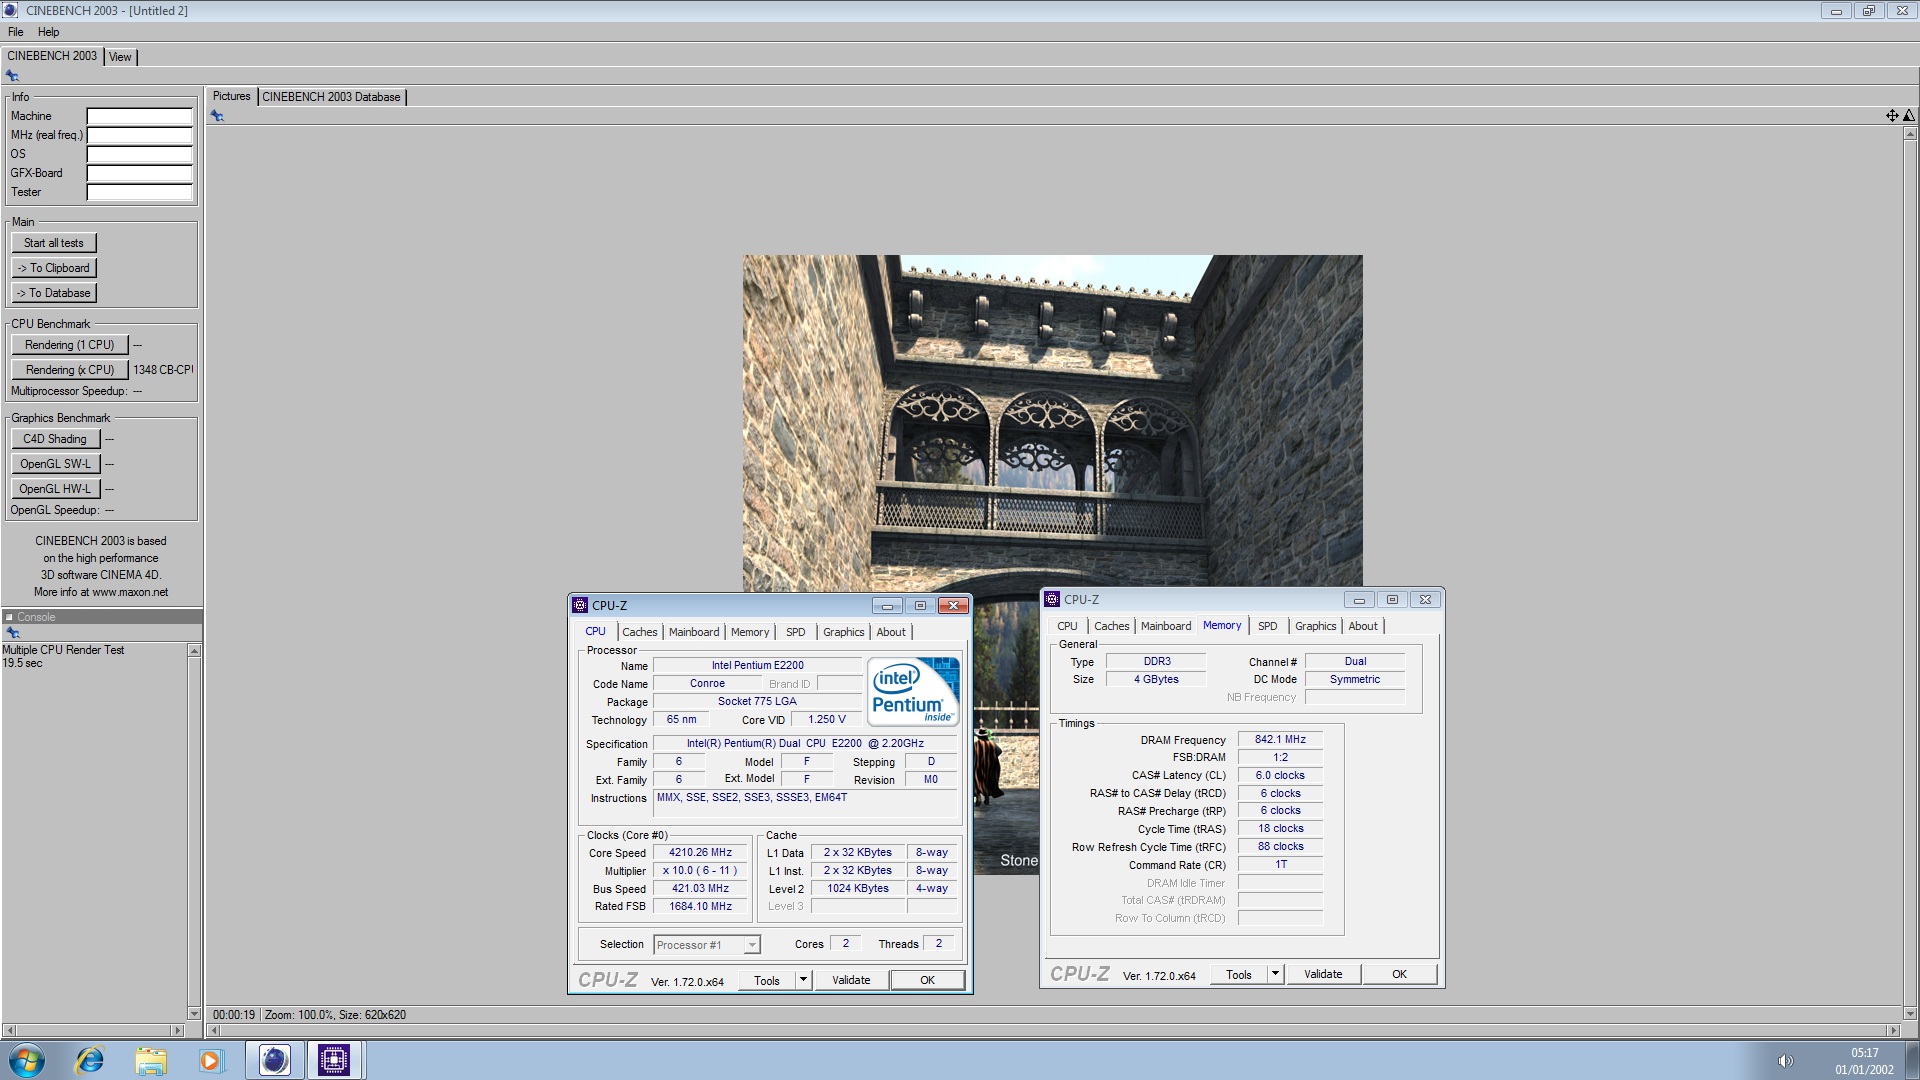
Task: Click the zoom triangle icon in picture view
Action: pos(1908,116)
